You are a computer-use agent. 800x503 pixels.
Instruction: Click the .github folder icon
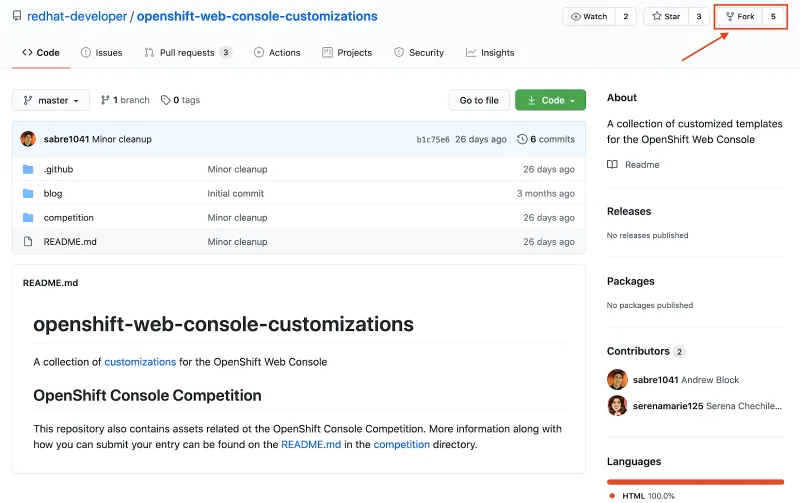coord(28,169)
